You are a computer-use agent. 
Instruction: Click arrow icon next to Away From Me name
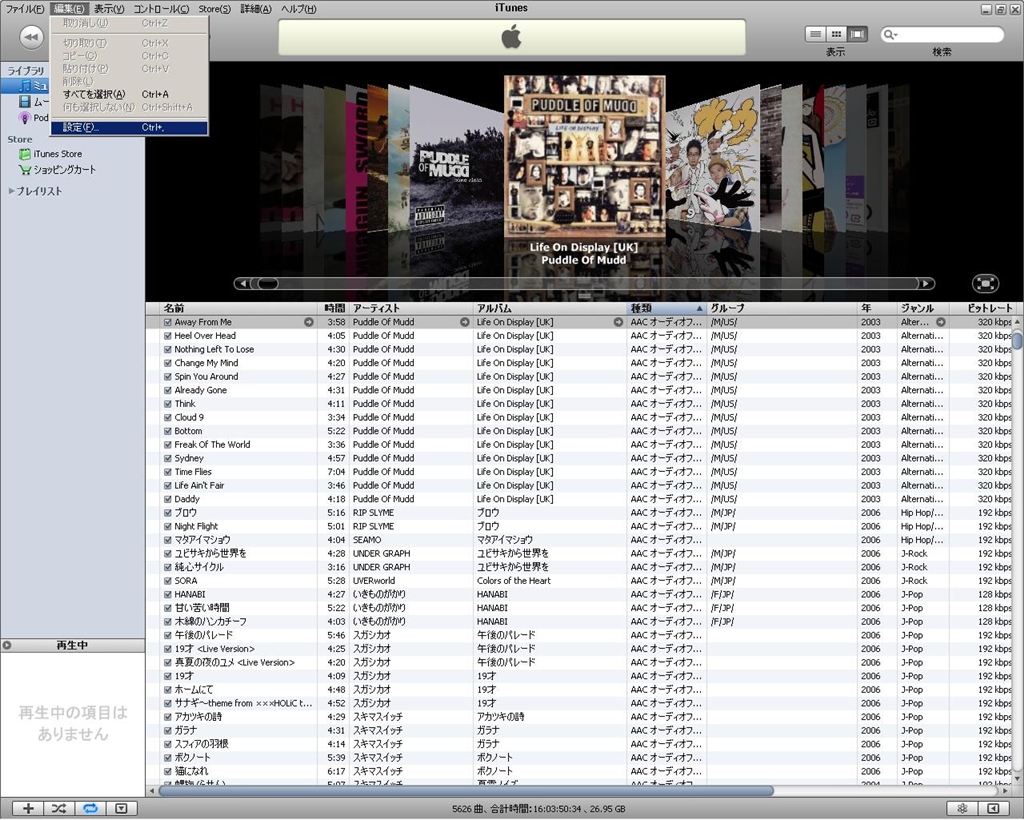pyautogui.click(x=309, y=322)
